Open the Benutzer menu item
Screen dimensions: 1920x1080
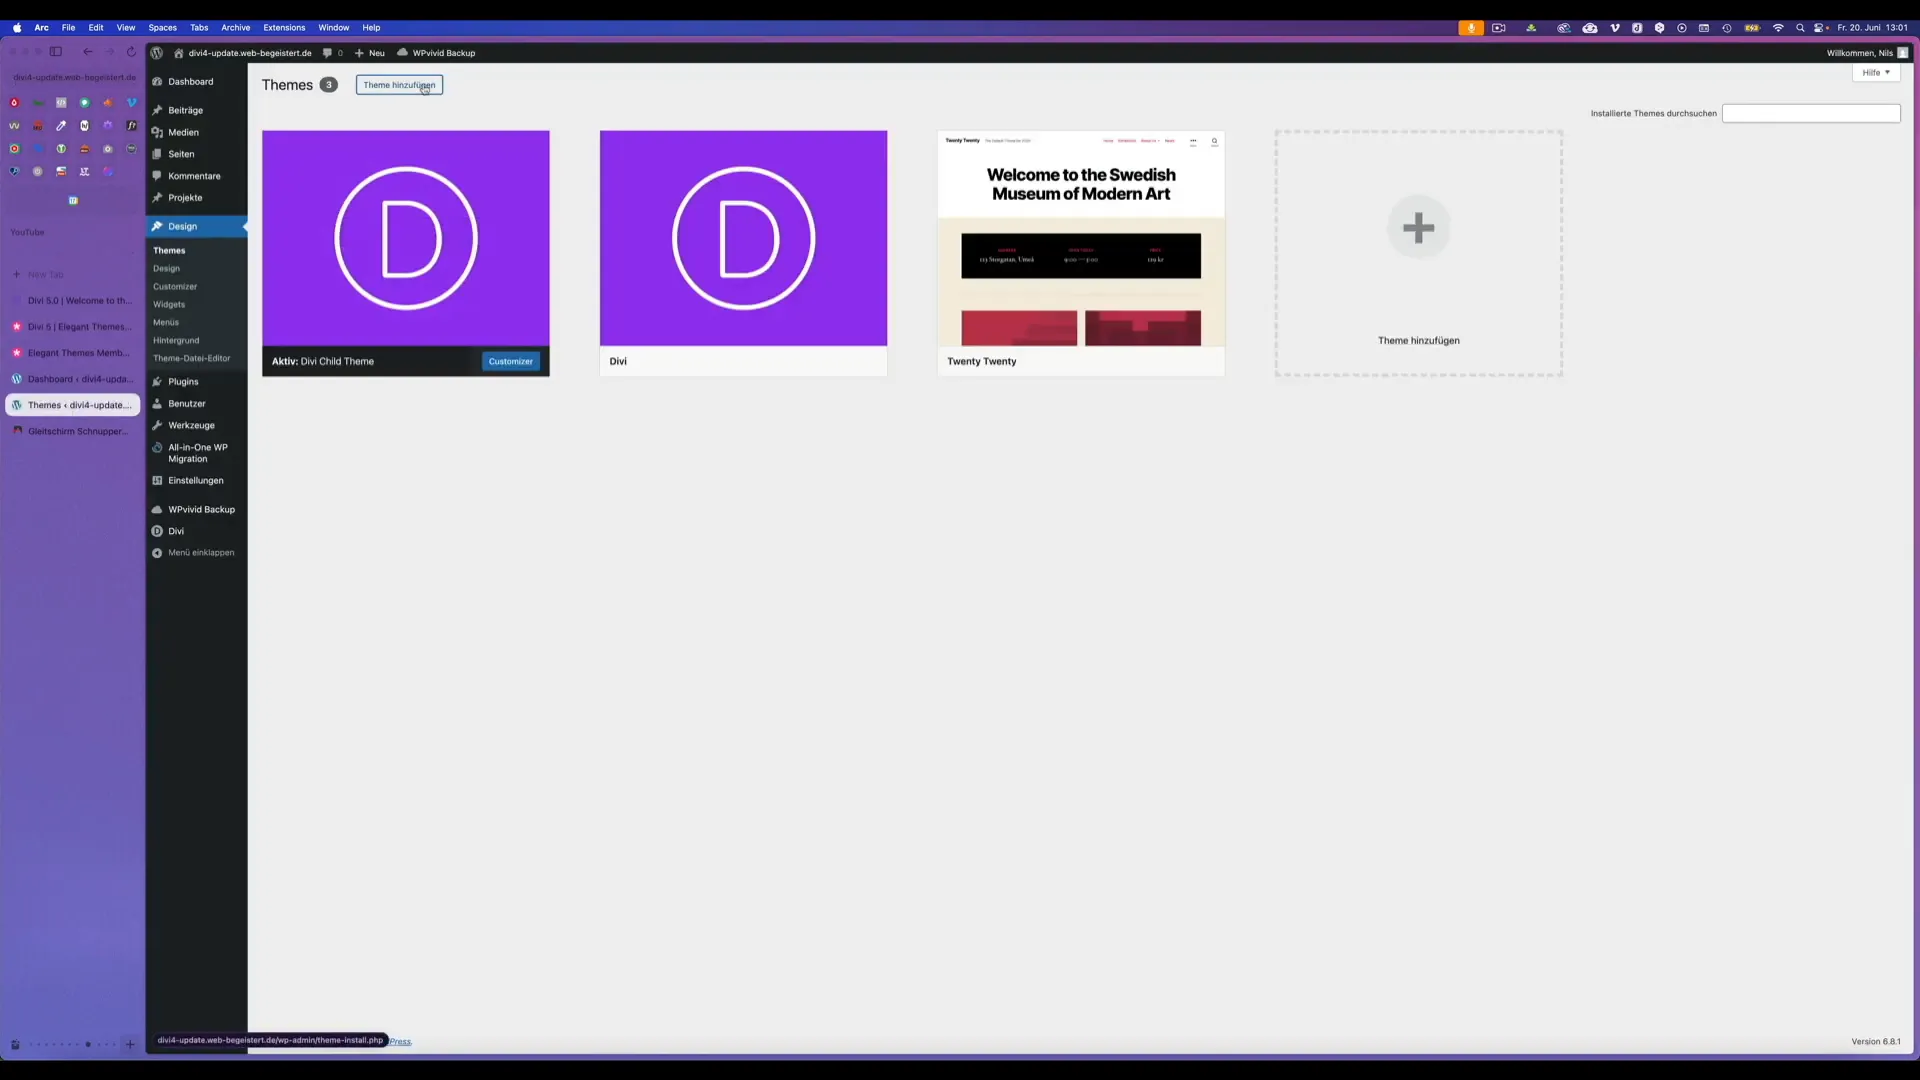tap(197, 404)
